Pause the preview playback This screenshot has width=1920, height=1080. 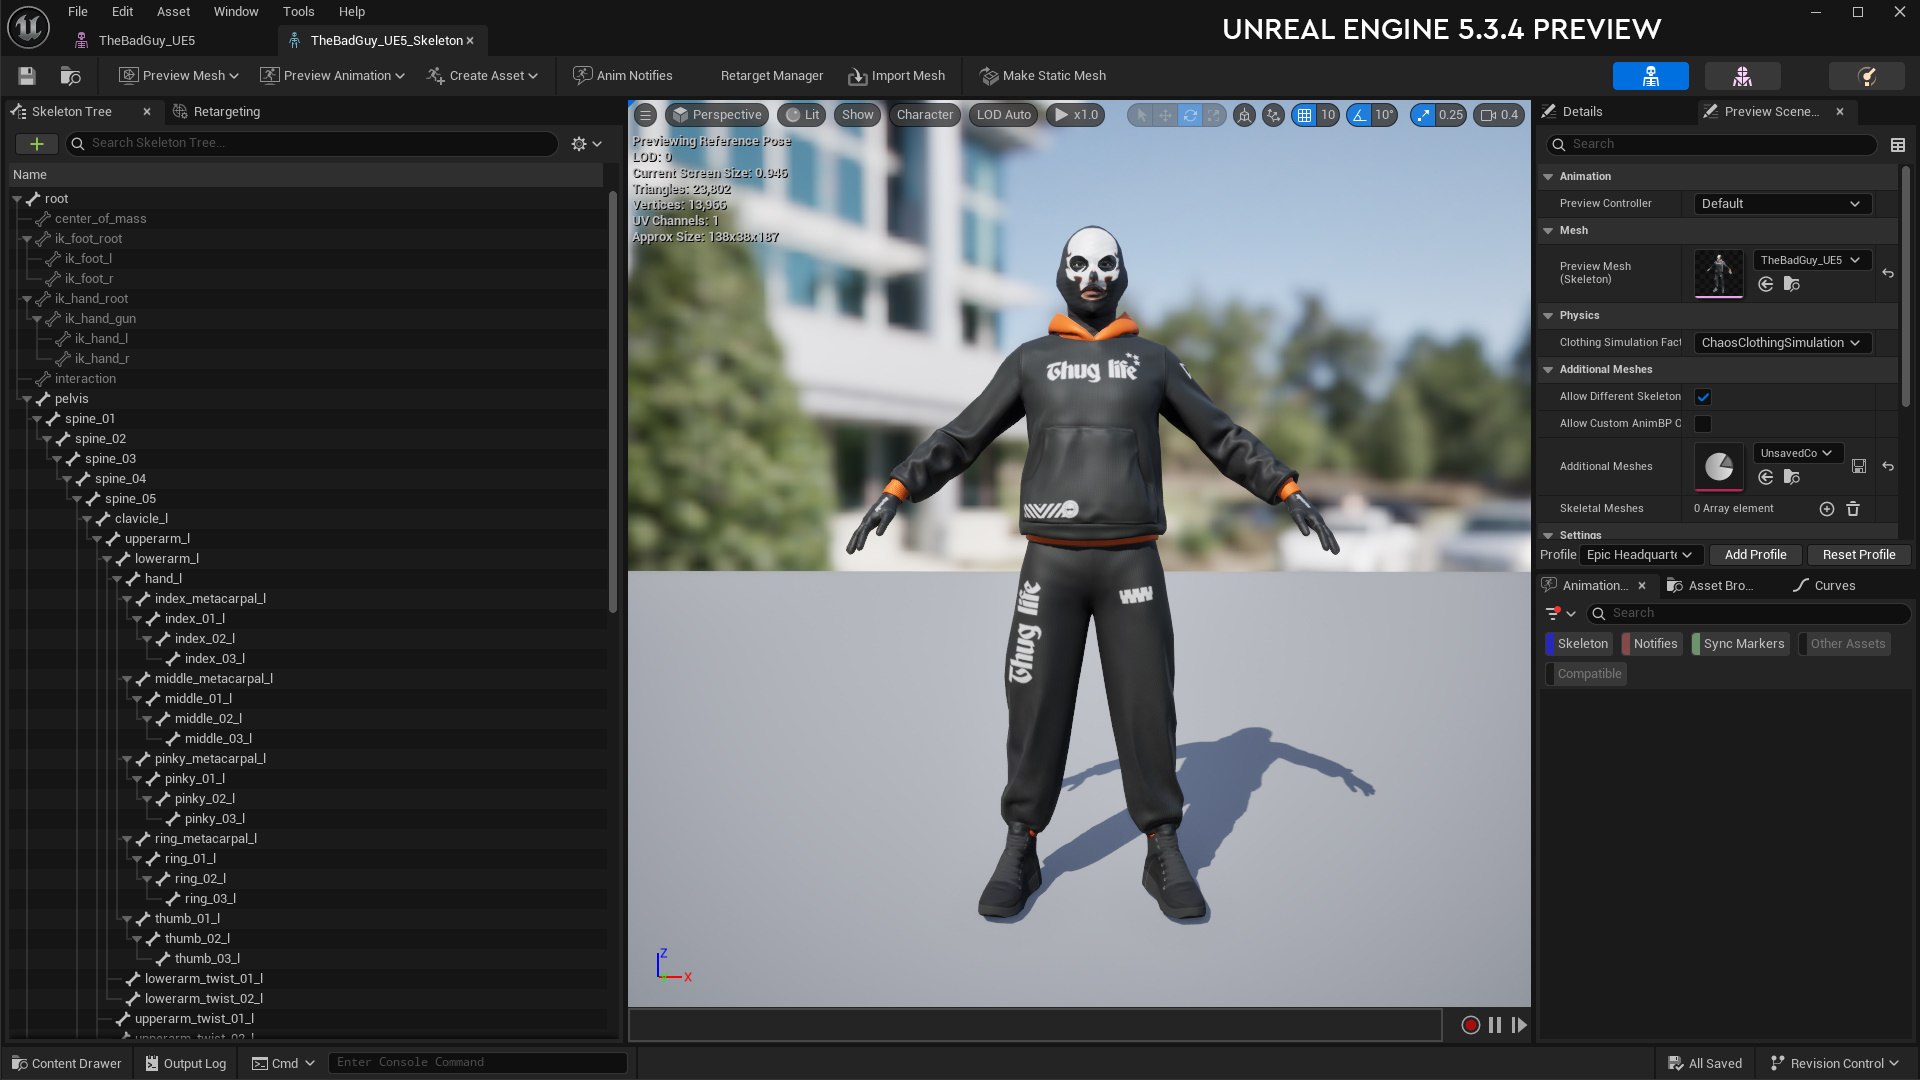(x=1495, y=1025)
